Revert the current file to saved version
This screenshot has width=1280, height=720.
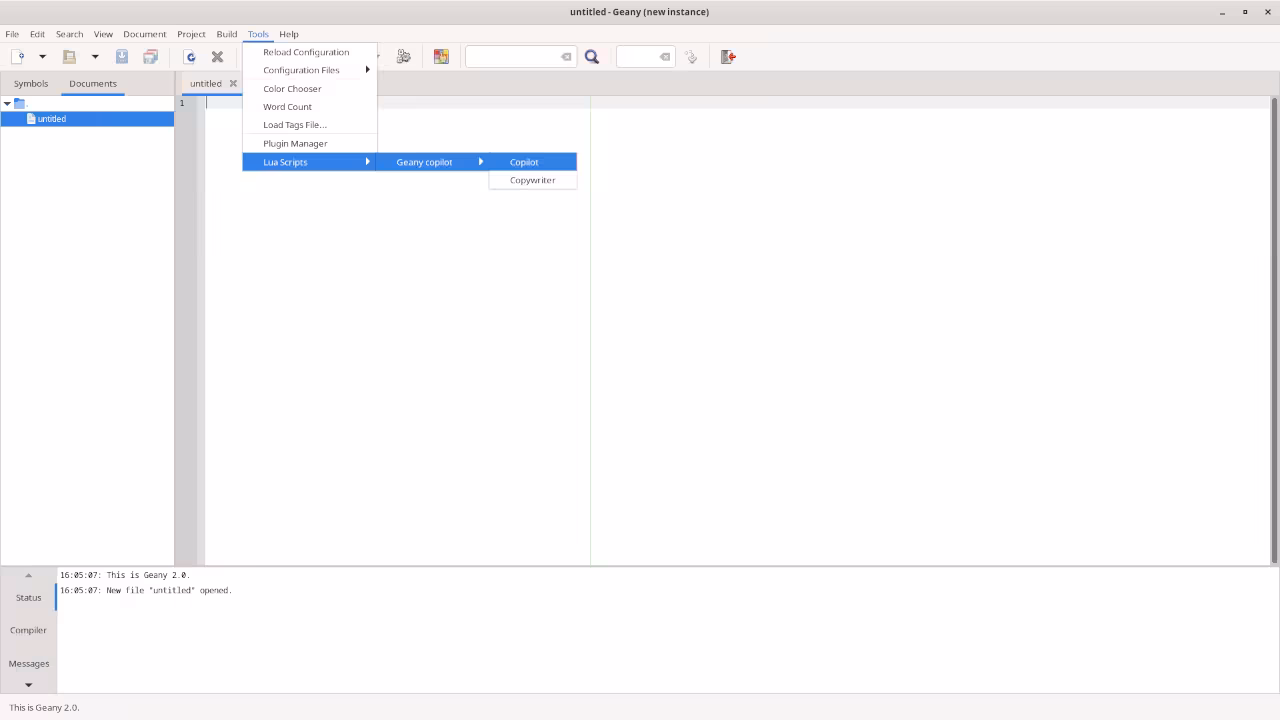[191, 56]
